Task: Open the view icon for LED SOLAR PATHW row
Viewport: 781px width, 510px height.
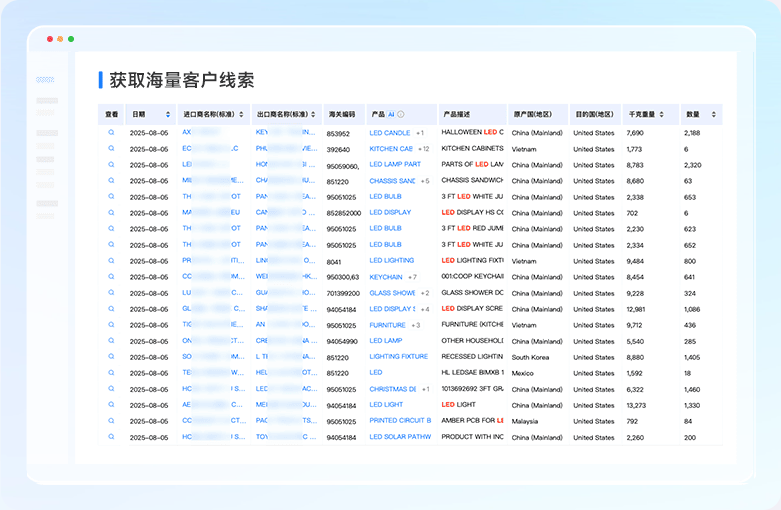Action: [x=111, y=437]
